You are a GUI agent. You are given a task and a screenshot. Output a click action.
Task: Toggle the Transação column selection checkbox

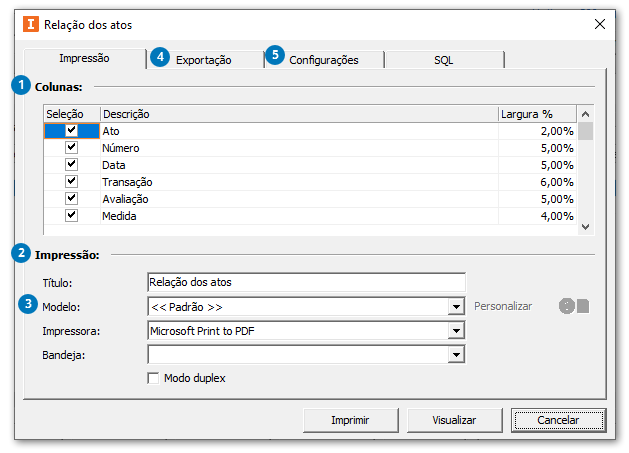71,182
